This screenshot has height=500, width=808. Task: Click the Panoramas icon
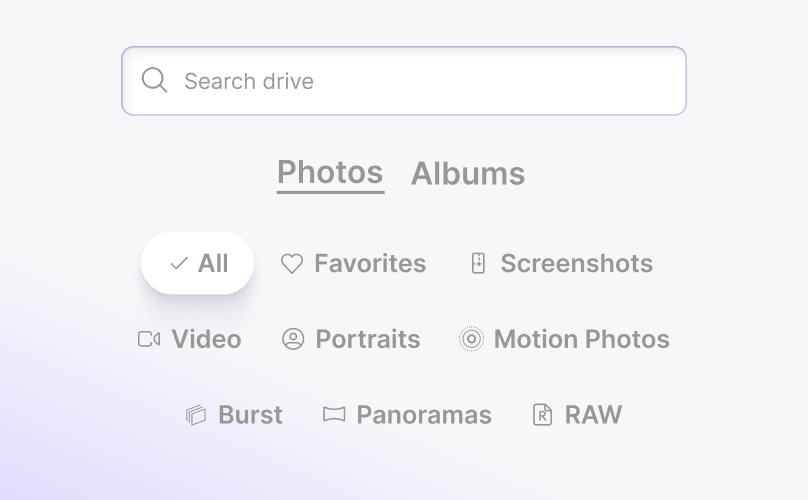[x=334, y=415]
